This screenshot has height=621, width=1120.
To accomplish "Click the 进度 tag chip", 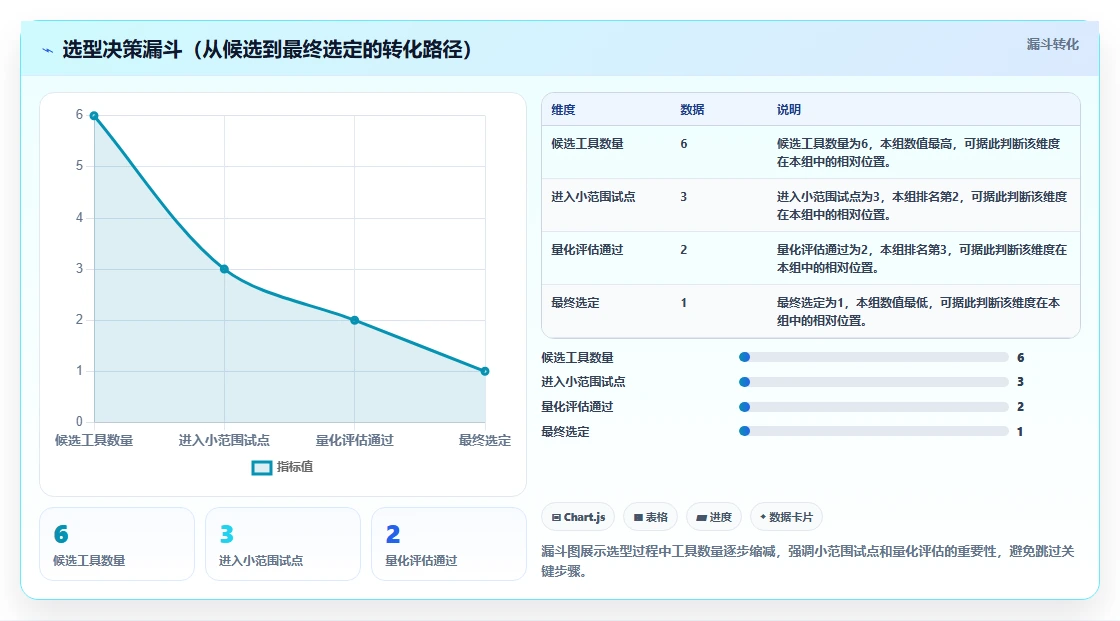I will tap(714, 517).
